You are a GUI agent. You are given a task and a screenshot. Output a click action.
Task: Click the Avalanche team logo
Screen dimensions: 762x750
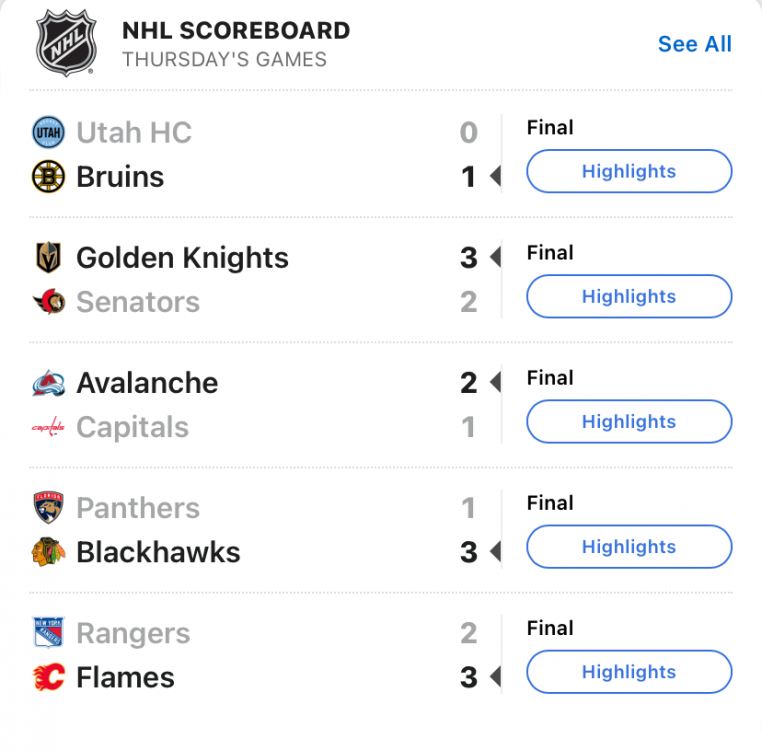(48, 383)
